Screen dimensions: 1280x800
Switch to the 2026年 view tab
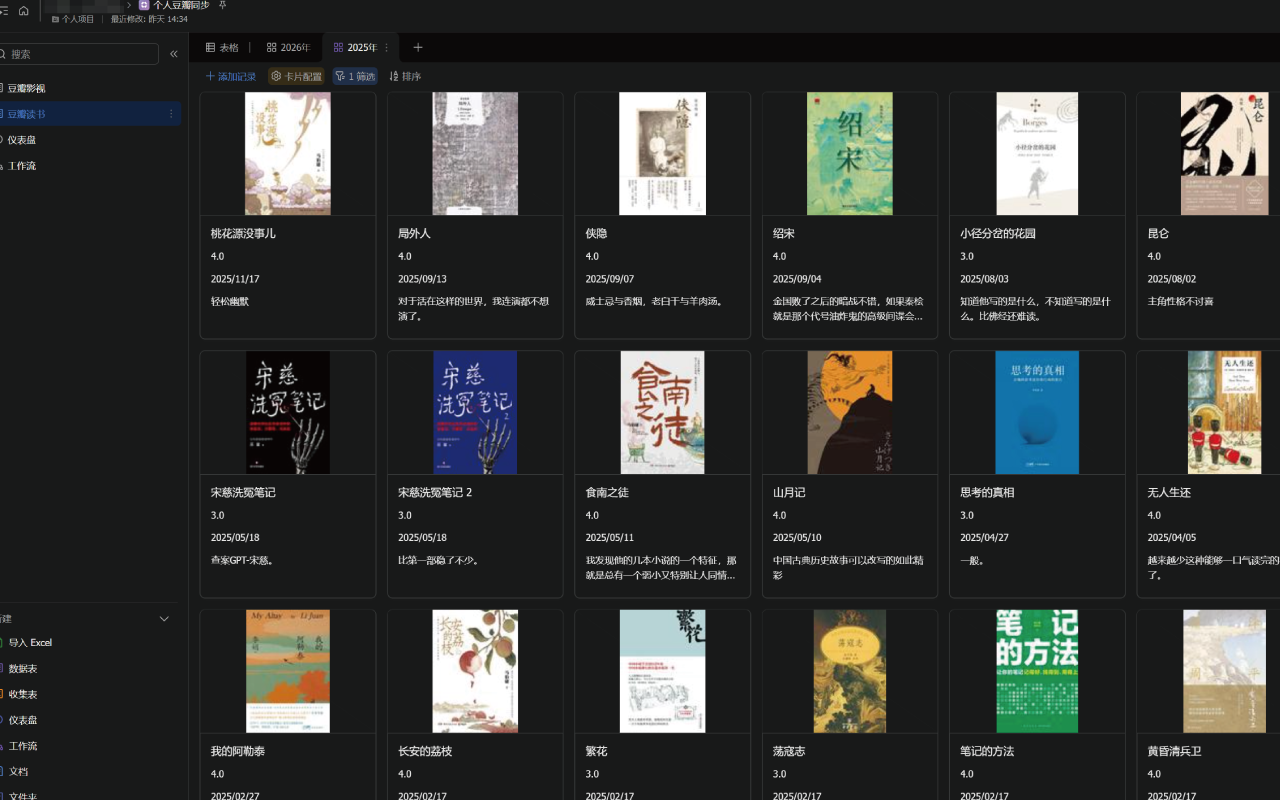[288, 47]
